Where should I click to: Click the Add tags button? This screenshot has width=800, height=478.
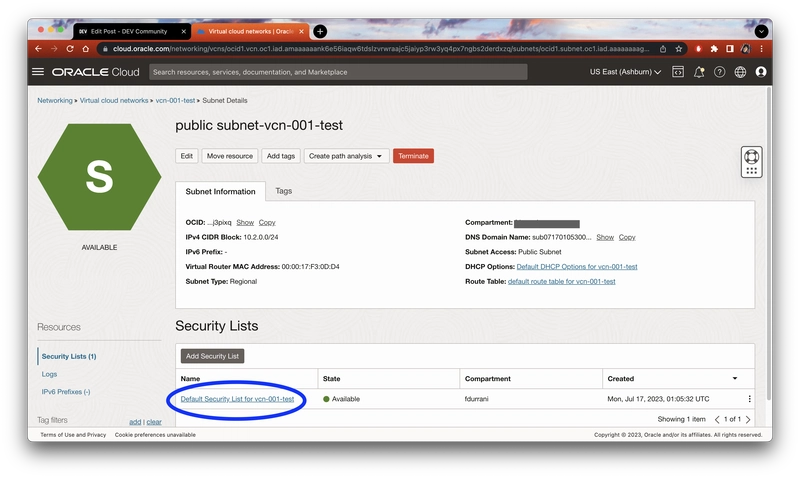tap(281, 156)
